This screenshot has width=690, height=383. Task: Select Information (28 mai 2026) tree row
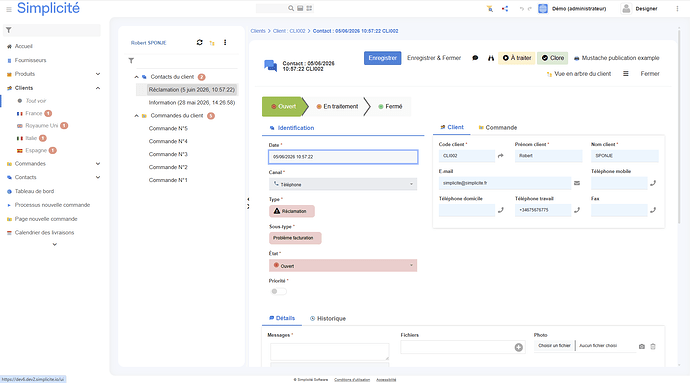tap(192, 103)
